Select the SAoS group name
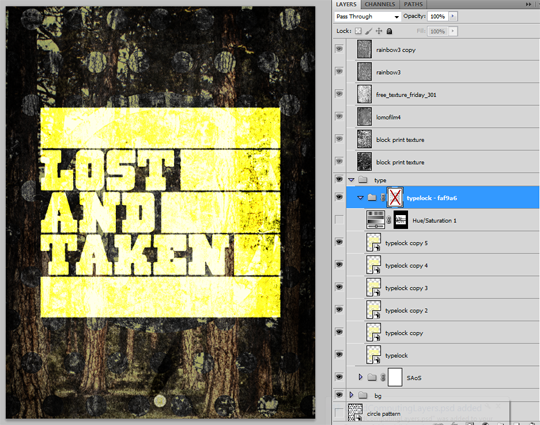This screenshot has height=425, width=540. (x=414, y=378)
